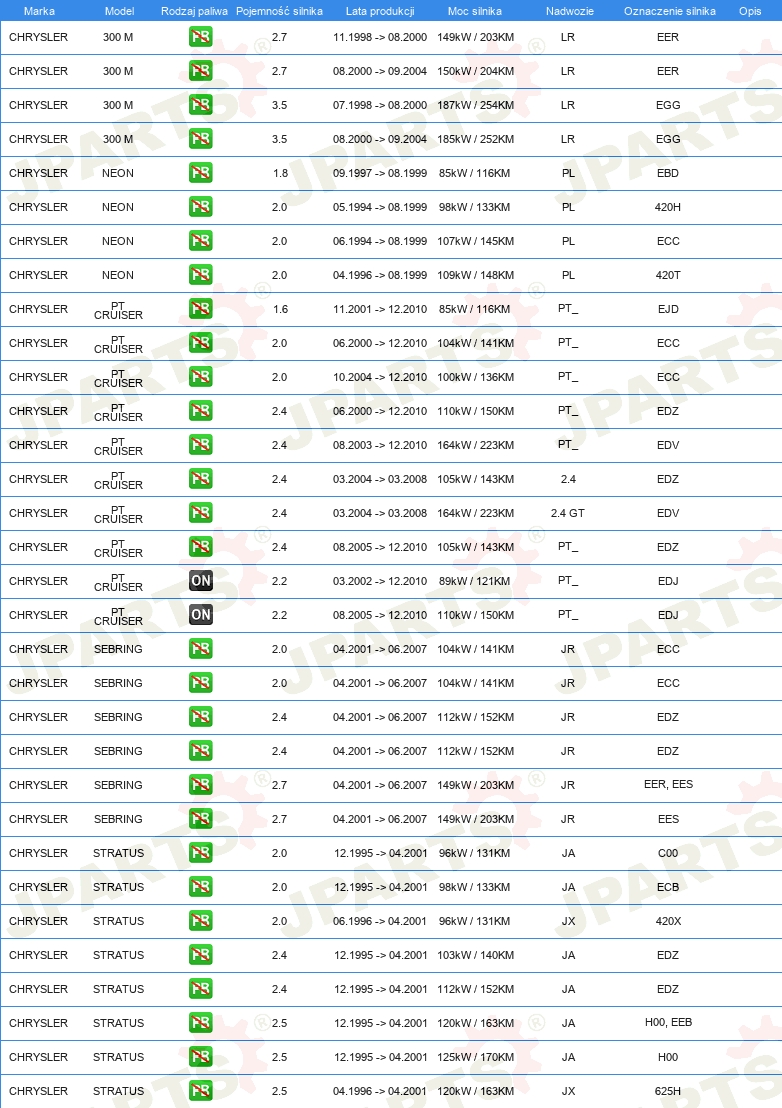Viewport: 782px width, 1108px height.
Task: Click diesel ON icon in PT Cruiser 2.2 110kW row
Action: 201,614
